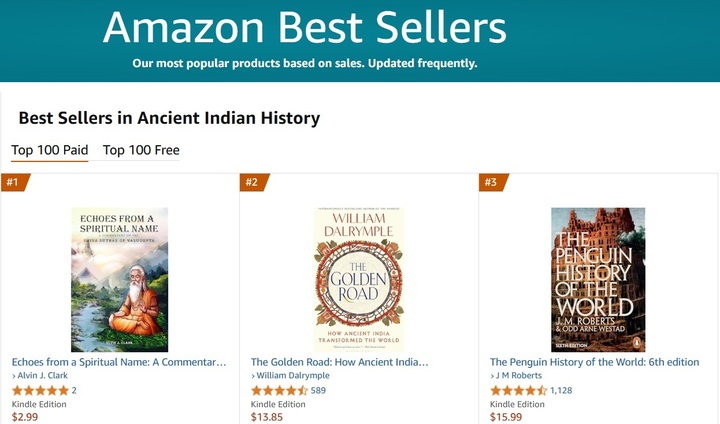Open the #2 rank badge

click(254, 182)
